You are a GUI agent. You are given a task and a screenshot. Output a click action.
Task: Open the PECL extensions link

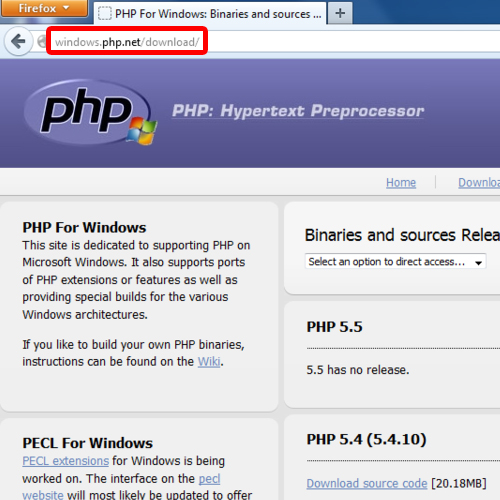66,461
